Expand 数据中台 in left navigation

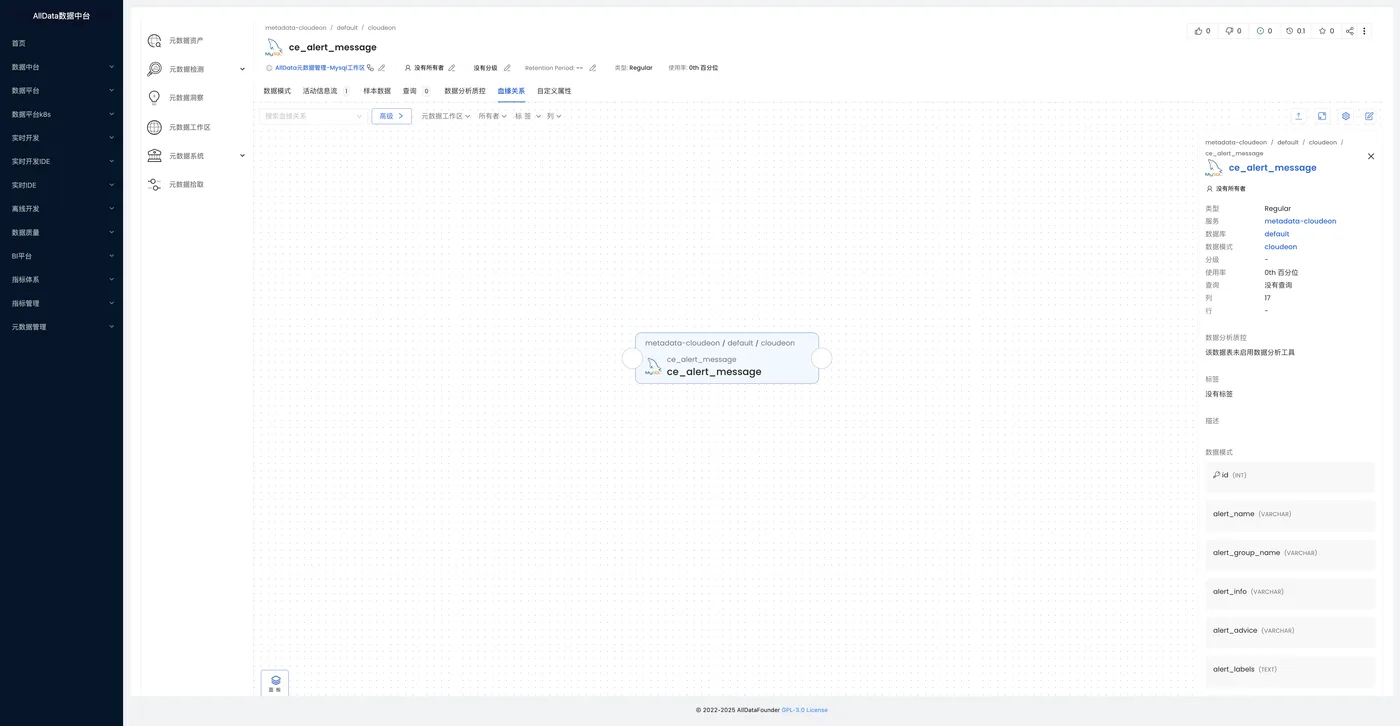pyautogui.click(x=61, y=67)
